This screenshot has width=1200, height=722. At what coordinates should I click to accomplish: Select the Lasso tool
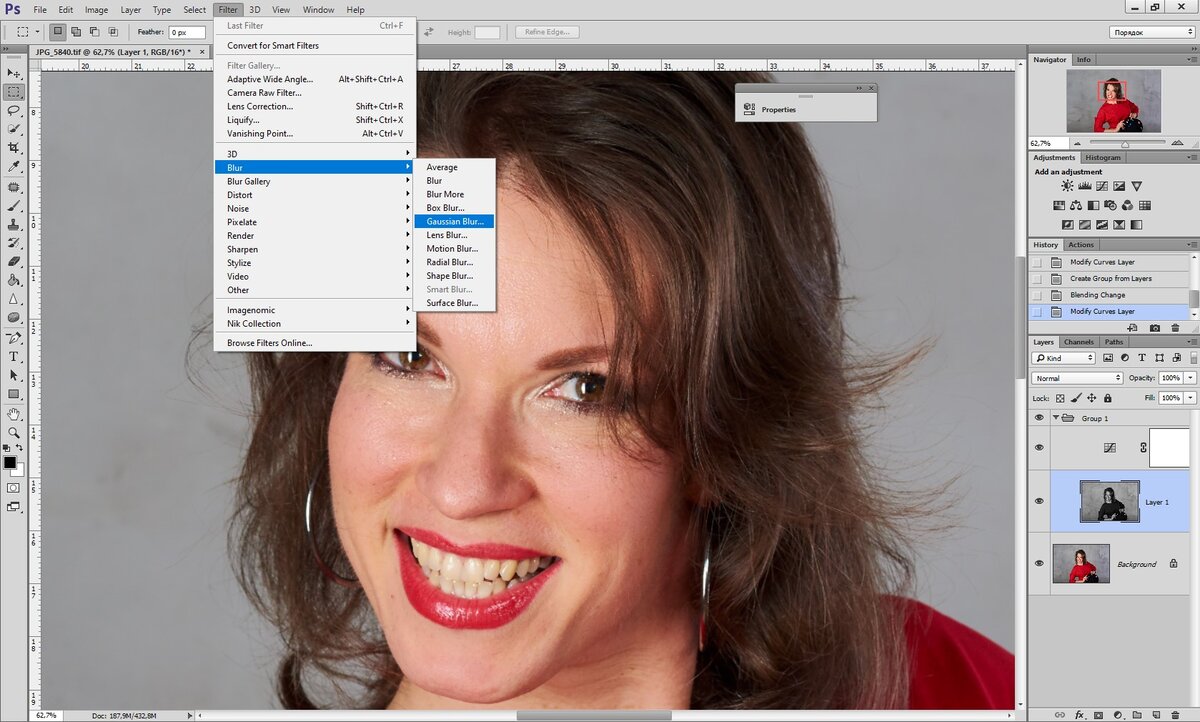pyautogui.click(x=14, y=110)
